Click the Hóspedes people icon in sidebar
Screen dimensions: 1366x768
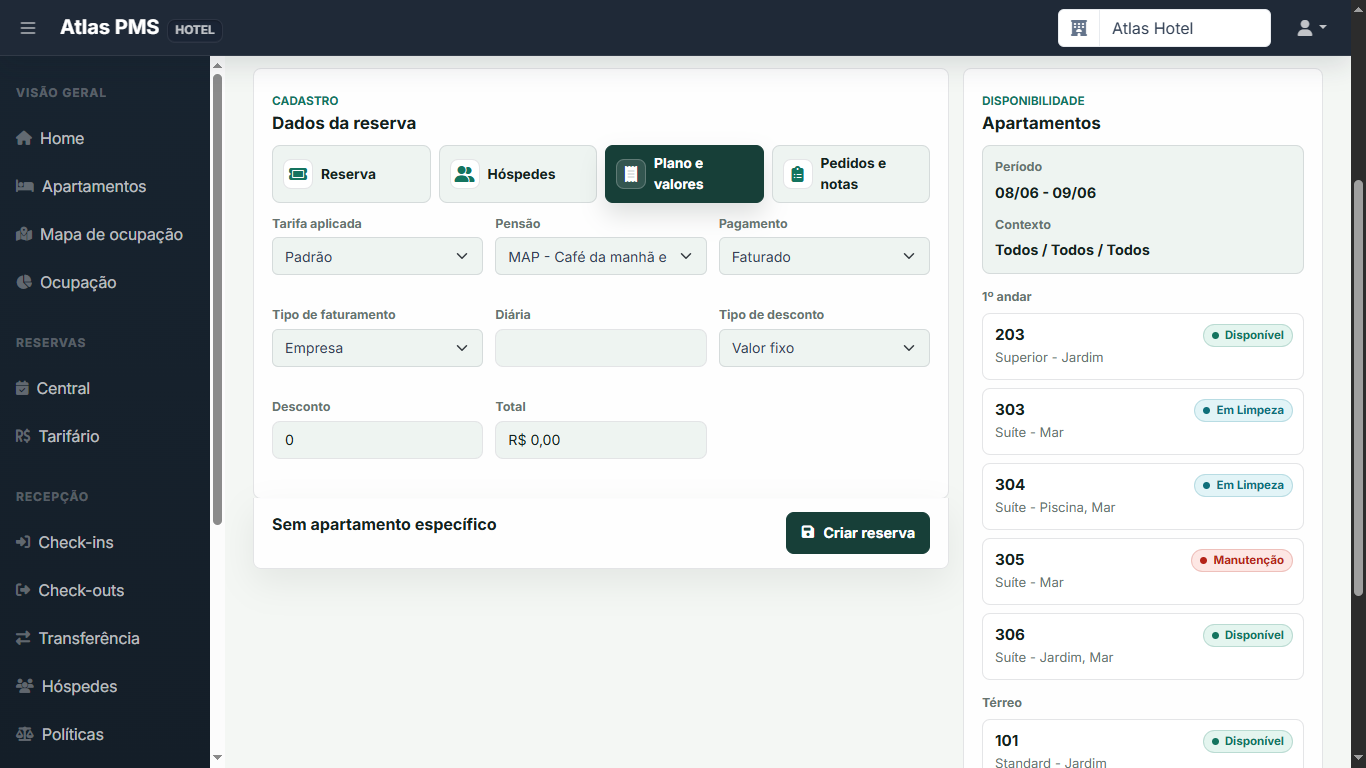[x=25, y=686]
